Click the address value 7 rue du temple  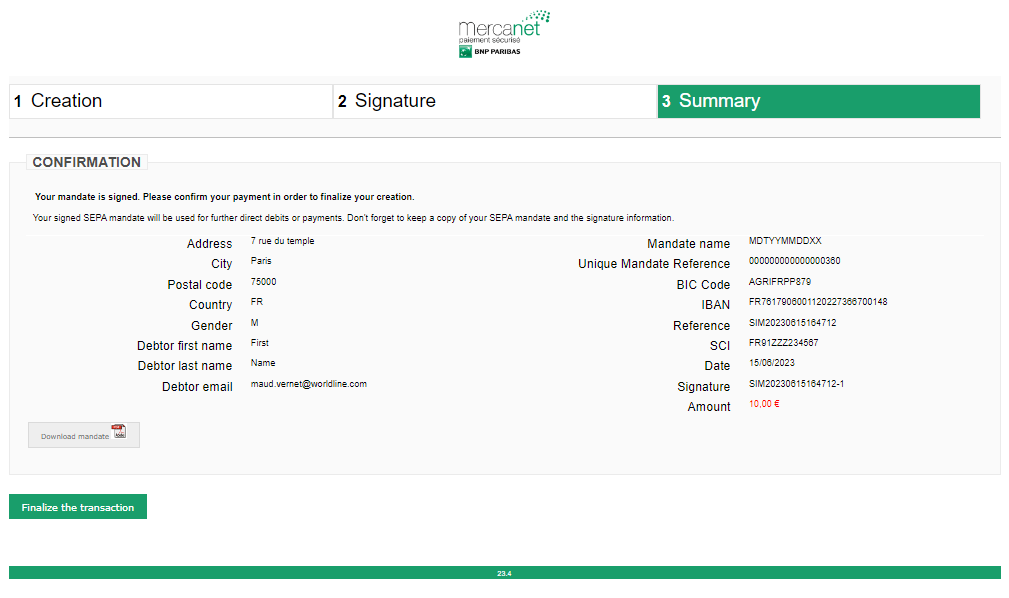click(x=282, y=241)
